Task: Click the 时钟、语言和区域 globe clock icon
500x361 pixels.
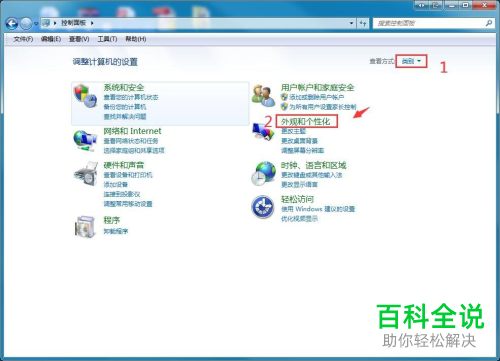Action: [x=263, y=174]
